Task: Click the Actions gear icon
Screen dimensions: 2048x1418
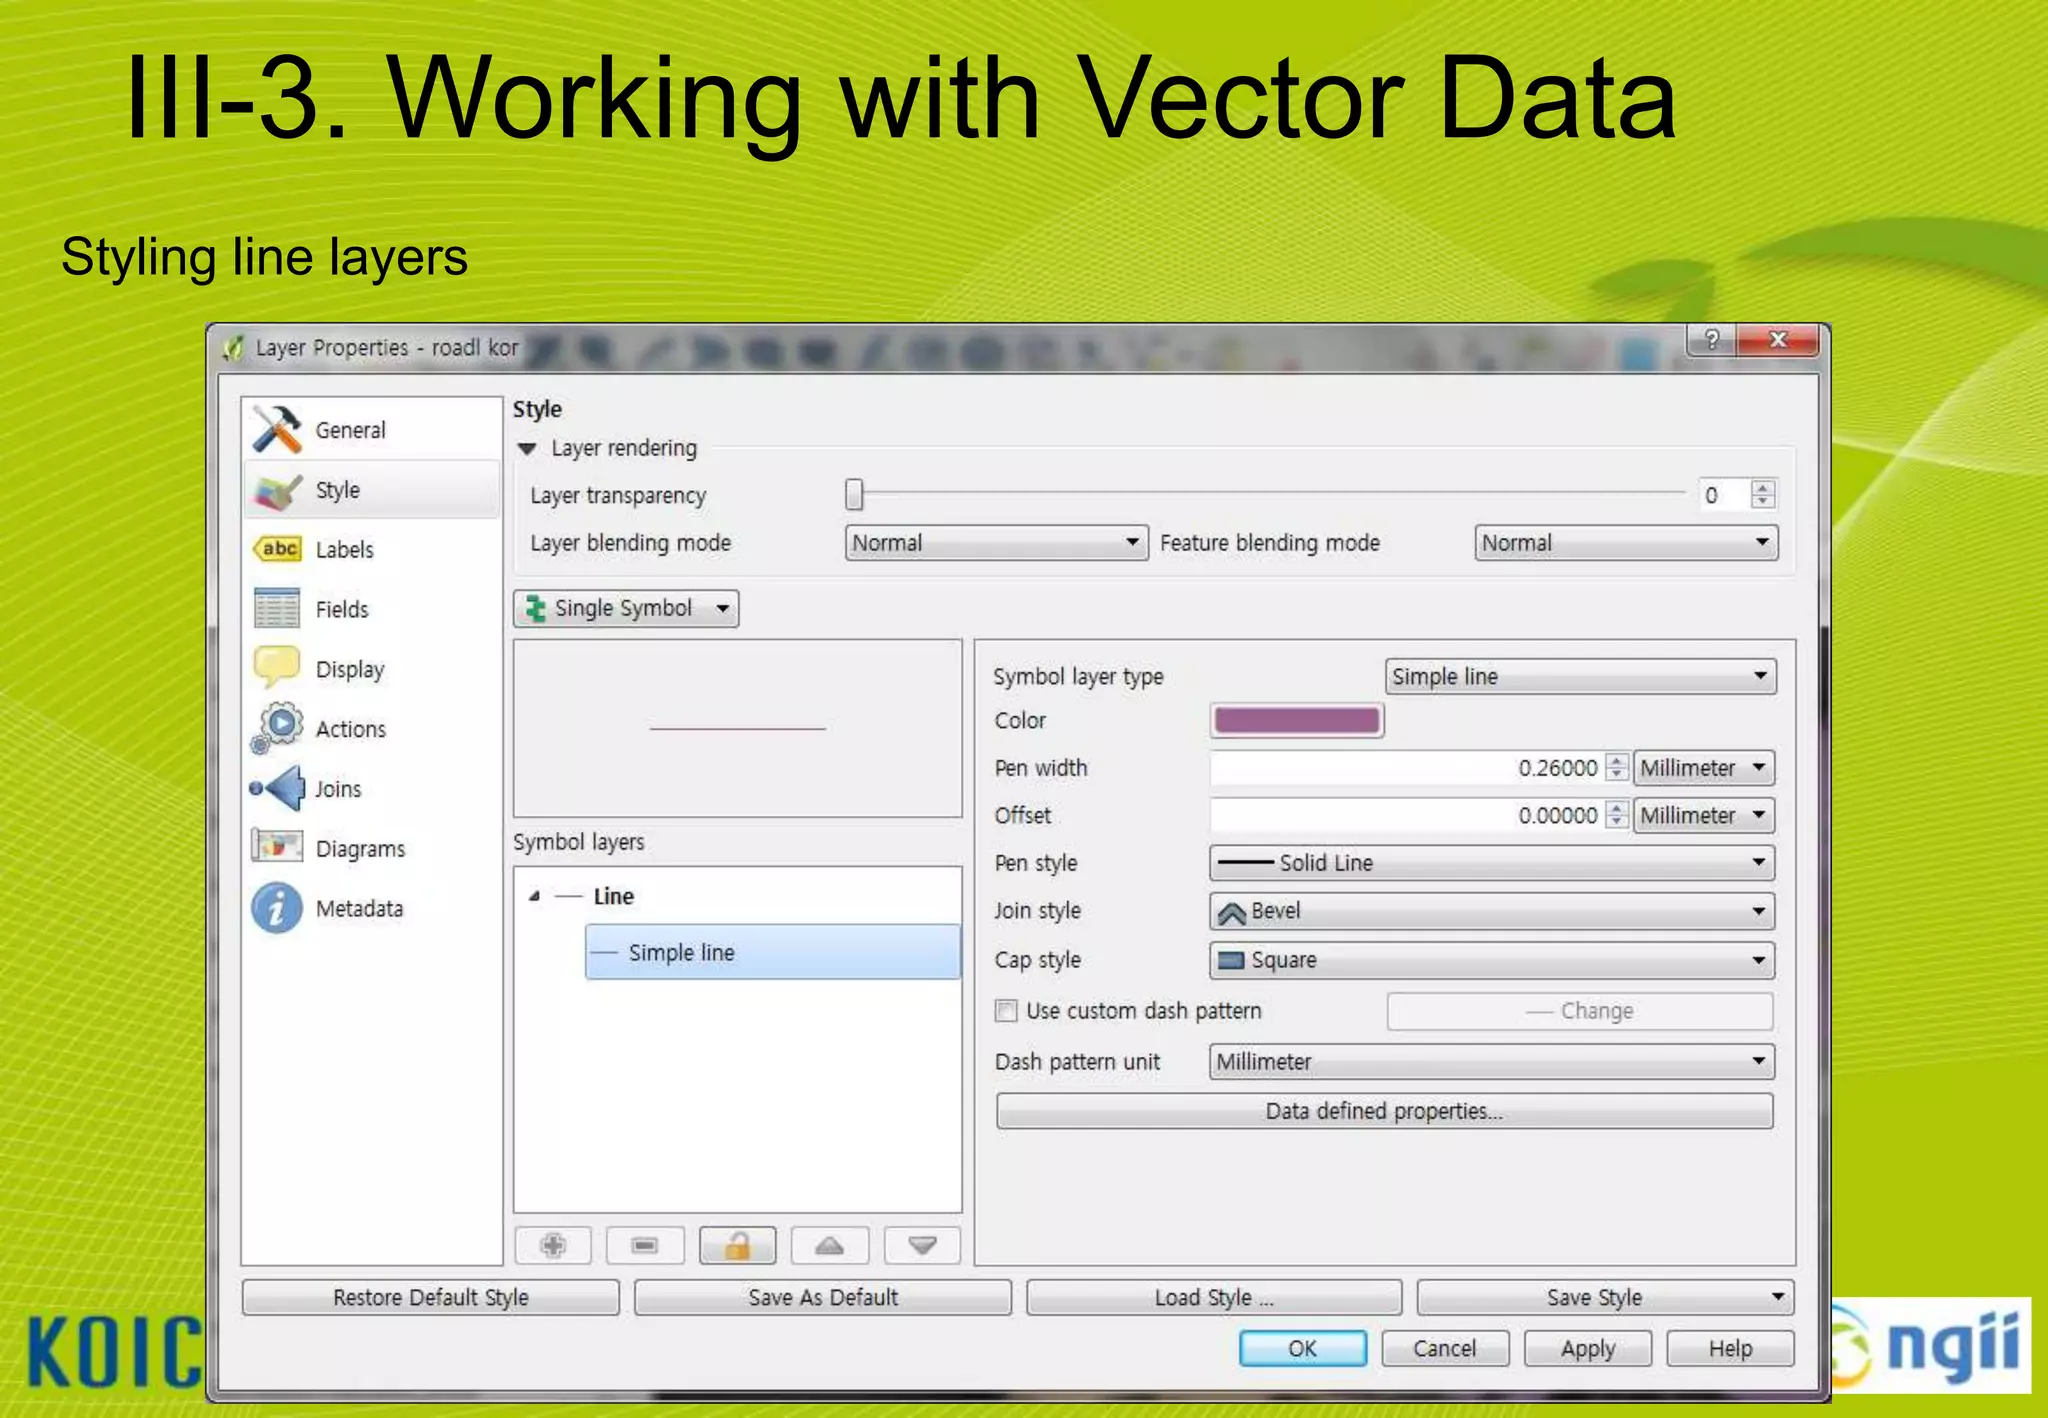Action: click(277, 728)
